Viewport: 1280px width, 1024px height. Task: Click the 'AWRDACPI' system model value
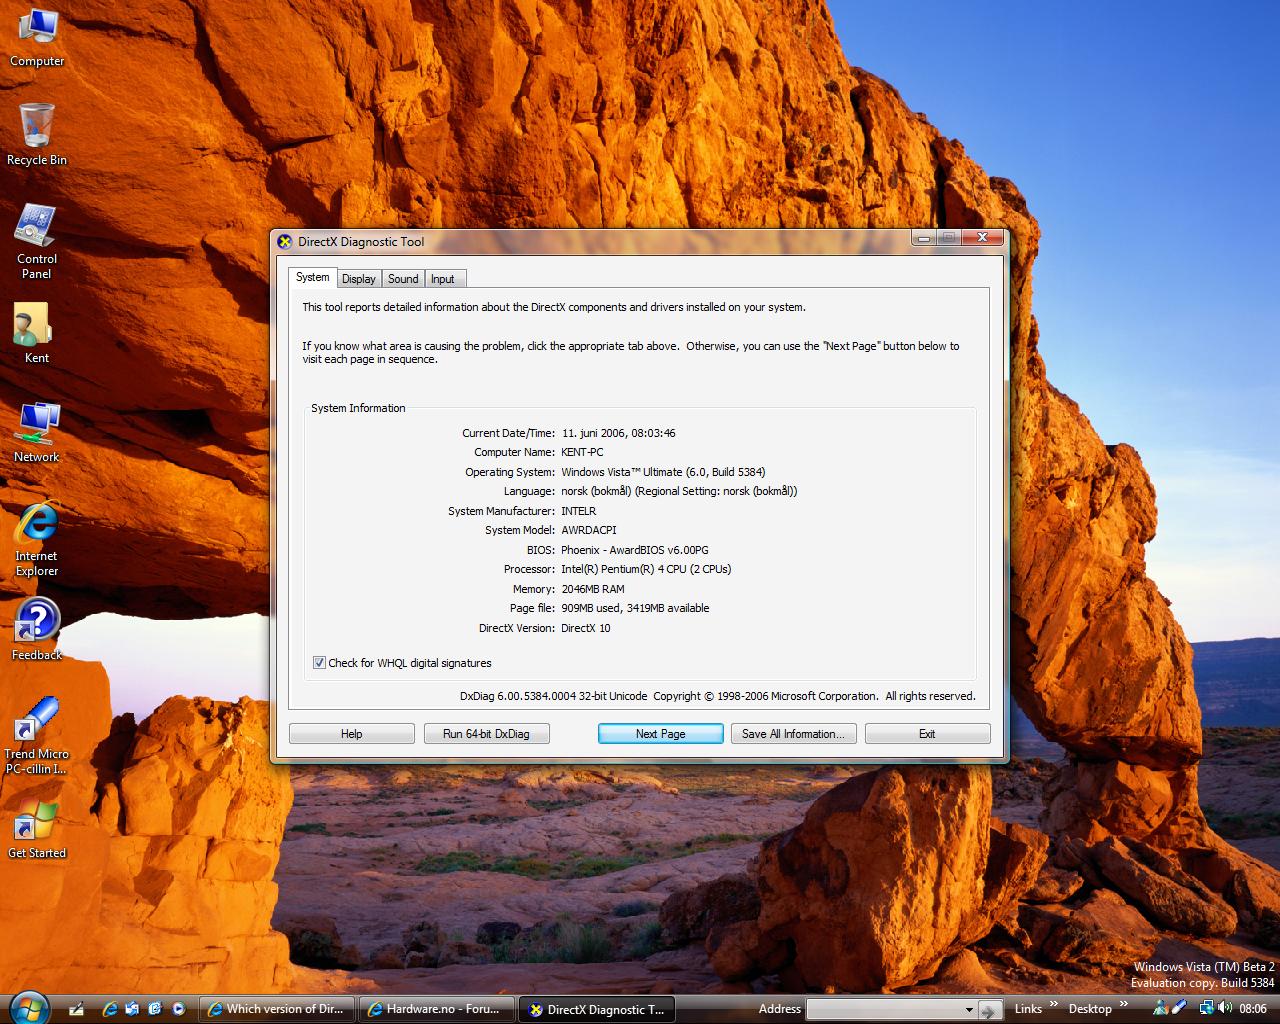tap(589, 530)
